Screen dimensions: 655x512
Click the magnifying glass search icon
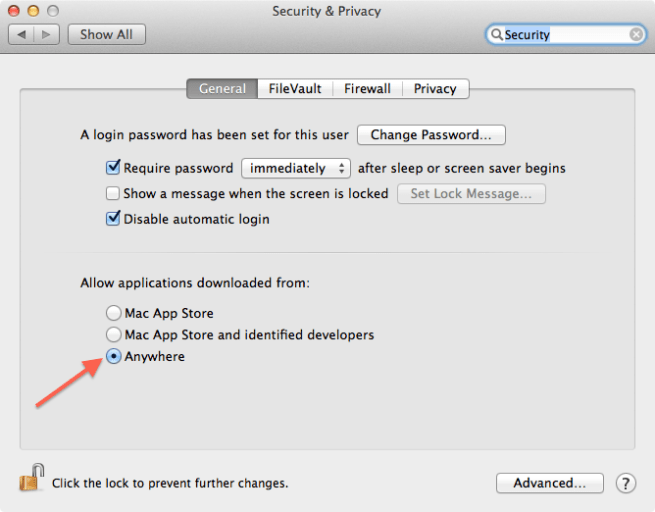(x=496, y=35)
